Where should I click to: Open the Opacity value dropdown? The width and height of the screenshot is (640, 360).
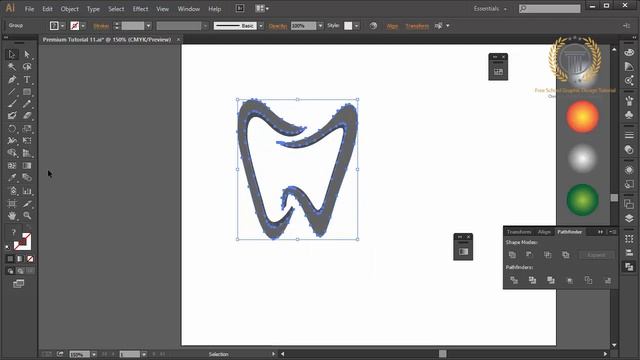pos(320,26)
